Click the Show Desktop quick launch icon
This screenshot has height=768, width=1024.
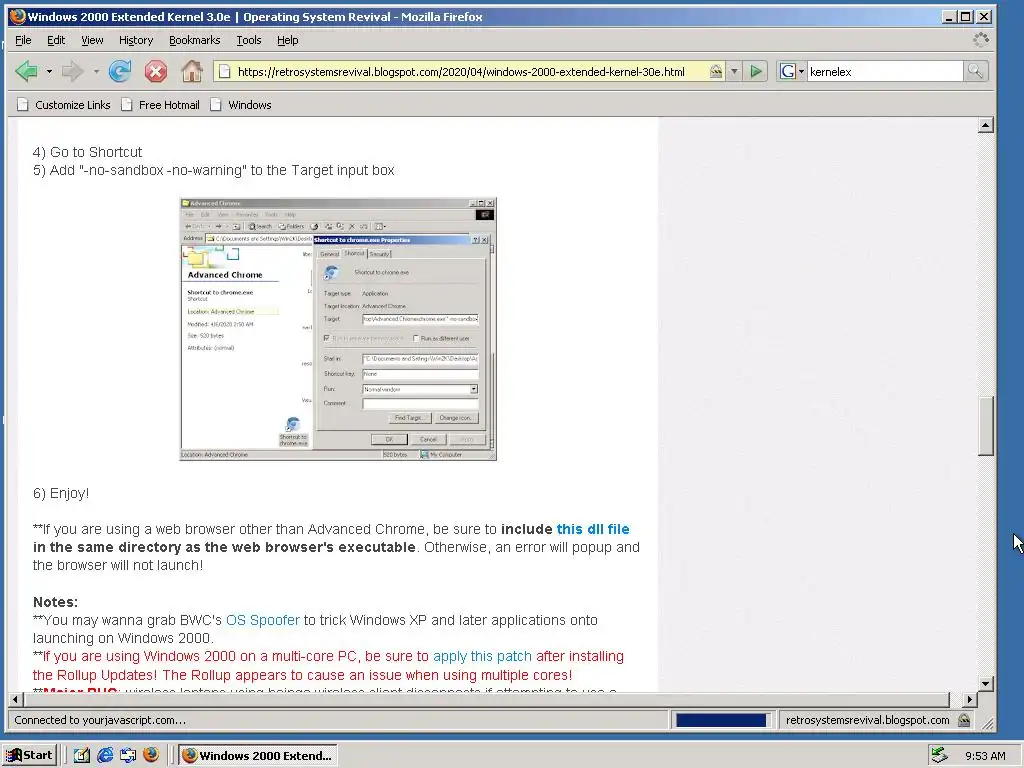pyautogui.click(x=82, y=755)
